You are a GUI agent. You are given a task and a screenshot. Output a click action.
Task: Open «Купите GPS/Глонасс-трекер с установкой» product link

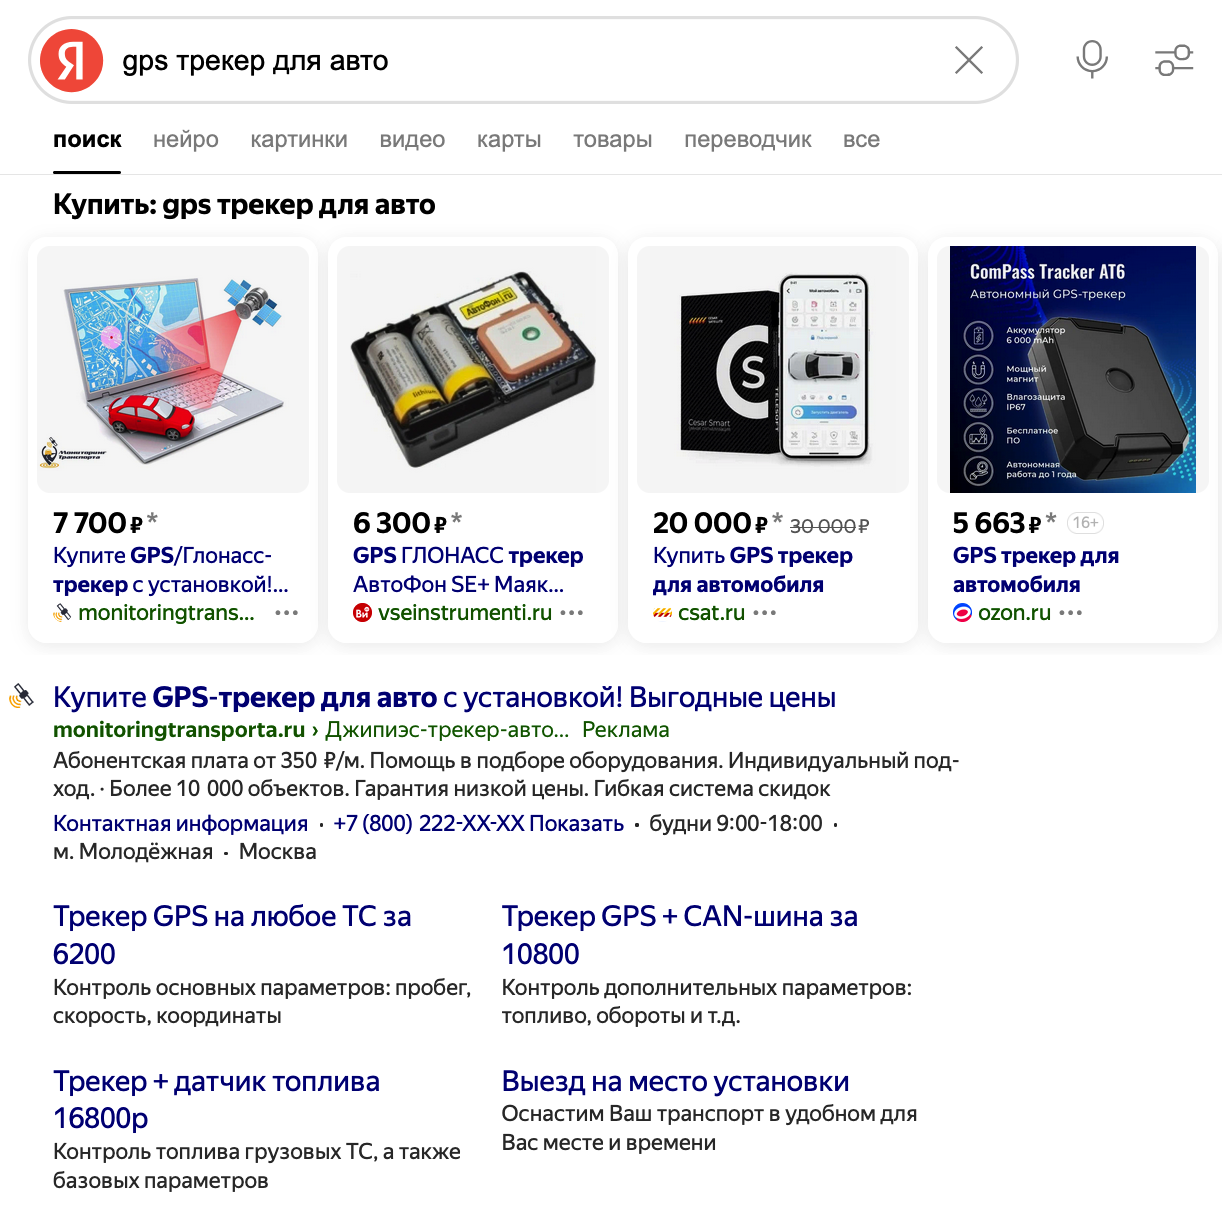[171, 570]
